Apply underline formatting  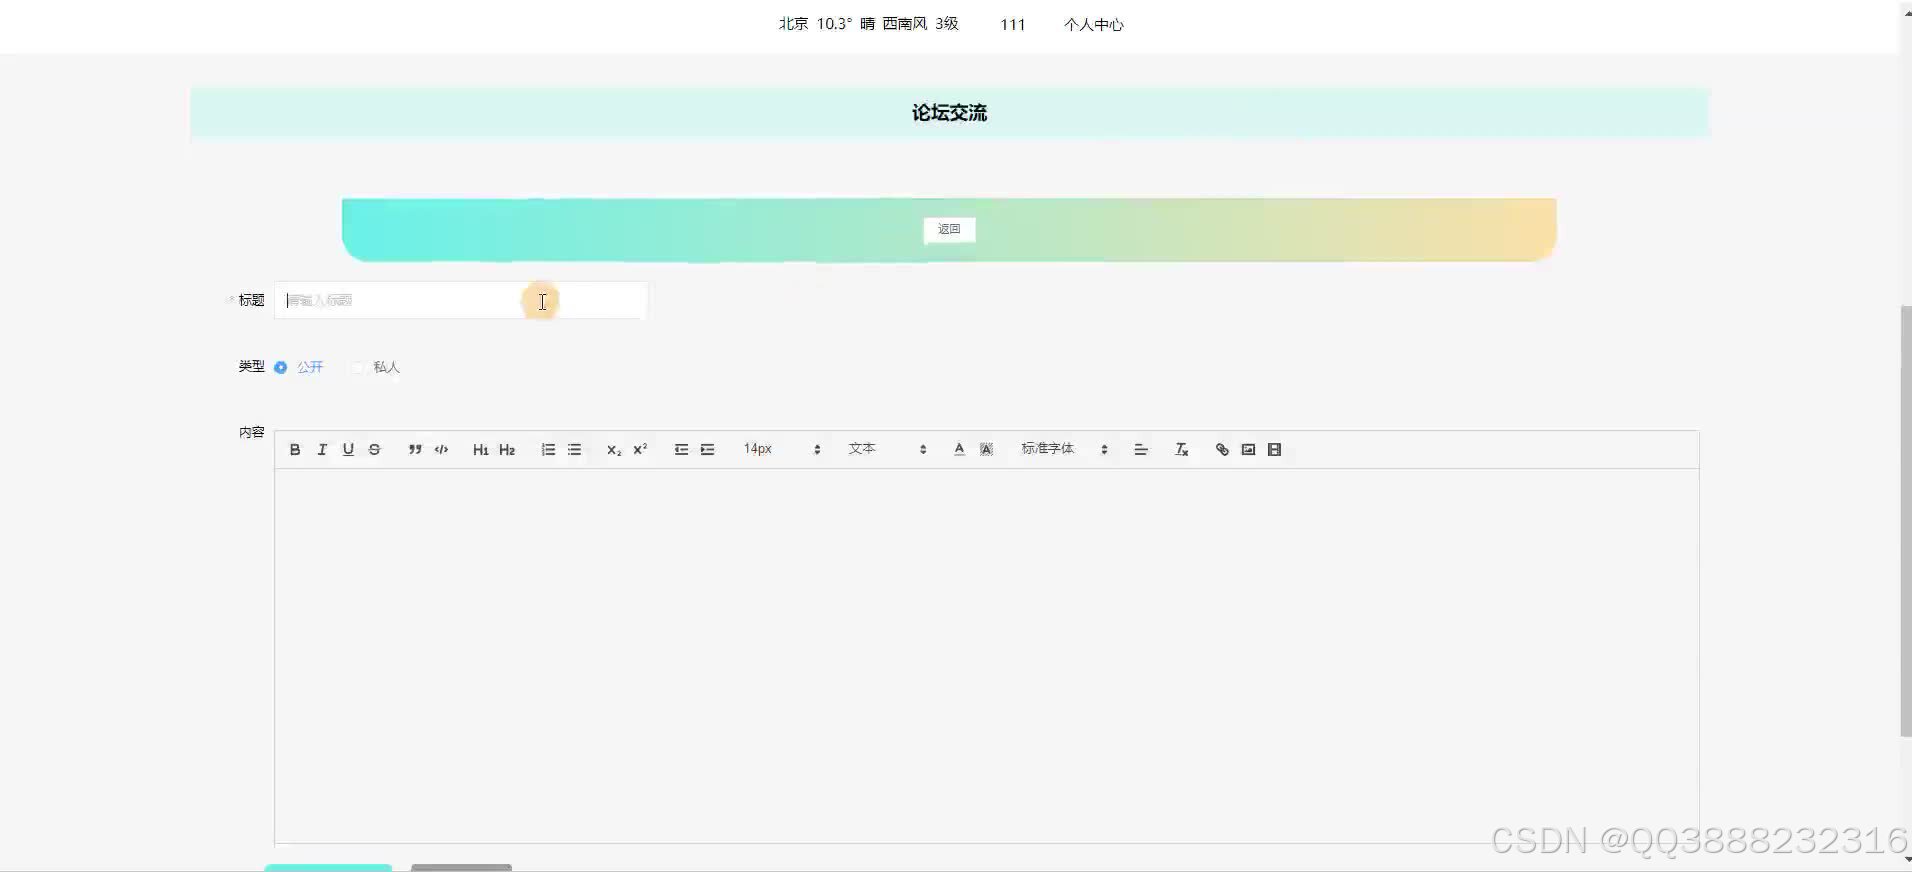point(348,450)
